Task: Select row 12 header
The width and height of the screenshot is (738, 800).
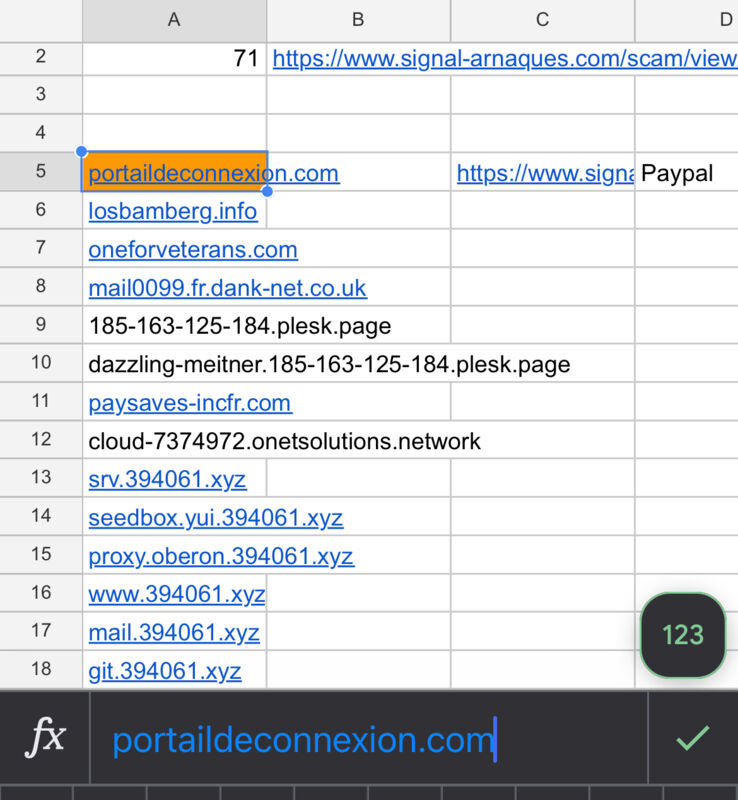Action: point(41,441)
